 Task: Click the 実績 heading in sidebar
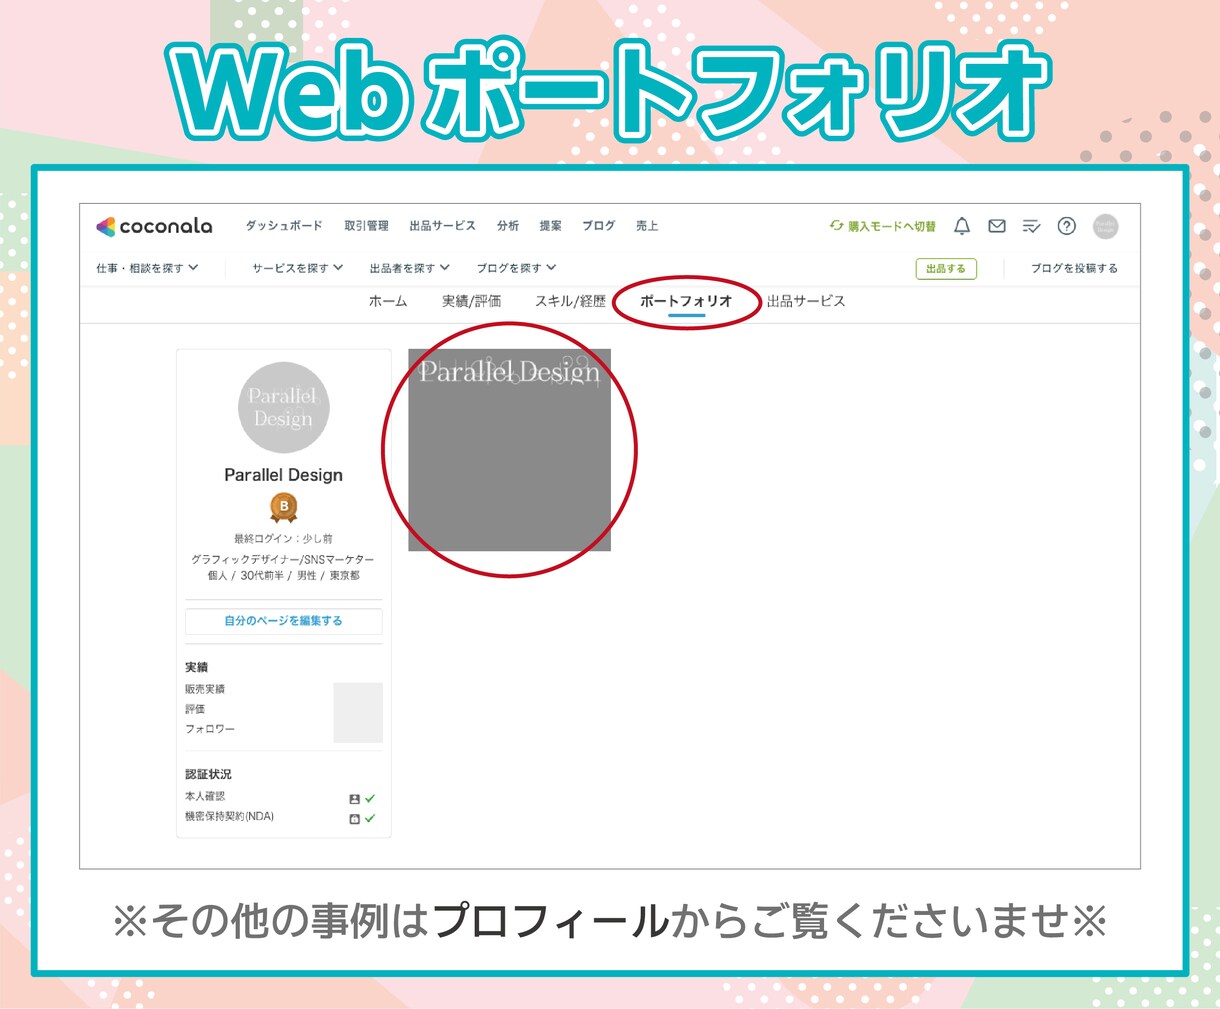click(196, 667)
